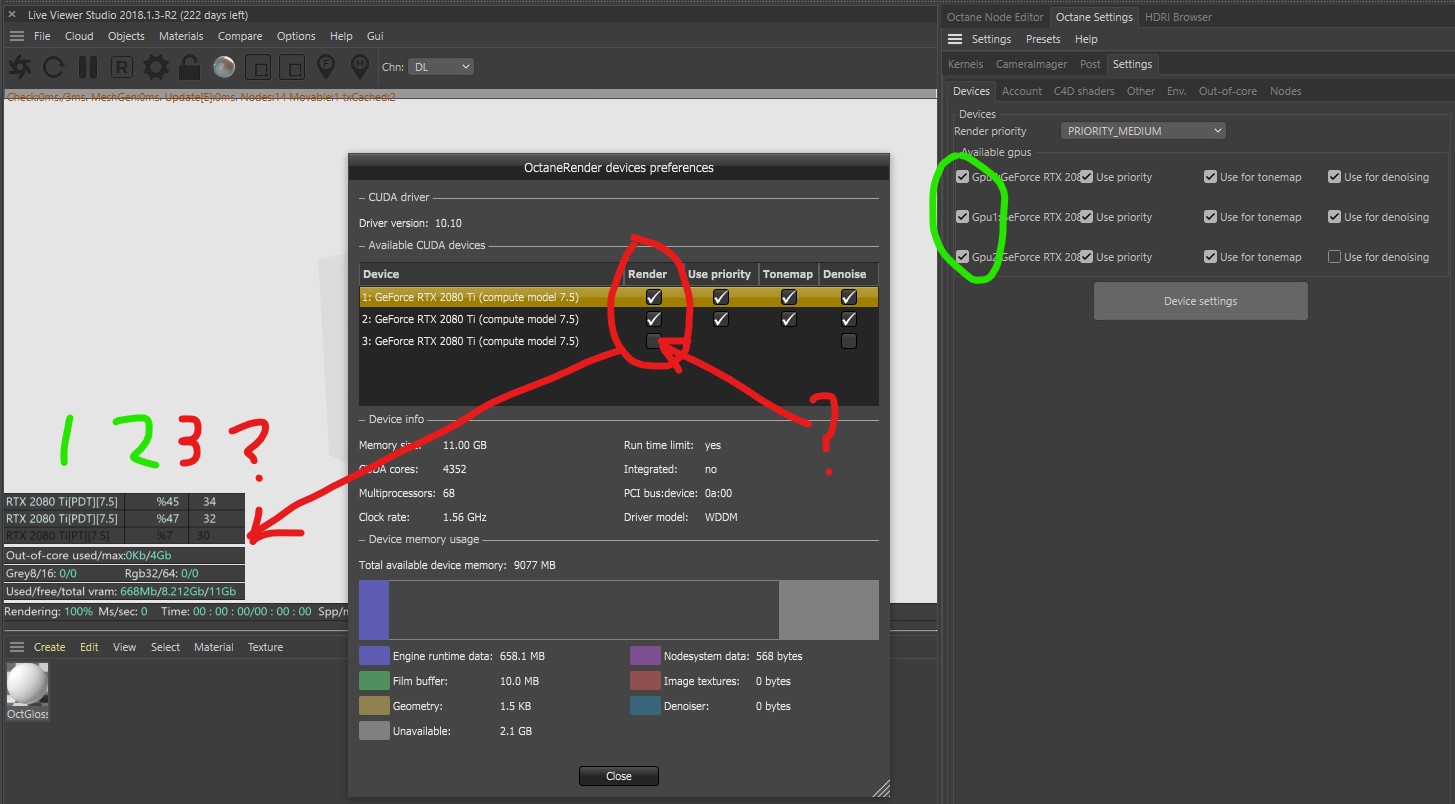Click the grey sphere clay mode icon
The image size is (1455, 804).
[224, 67]
